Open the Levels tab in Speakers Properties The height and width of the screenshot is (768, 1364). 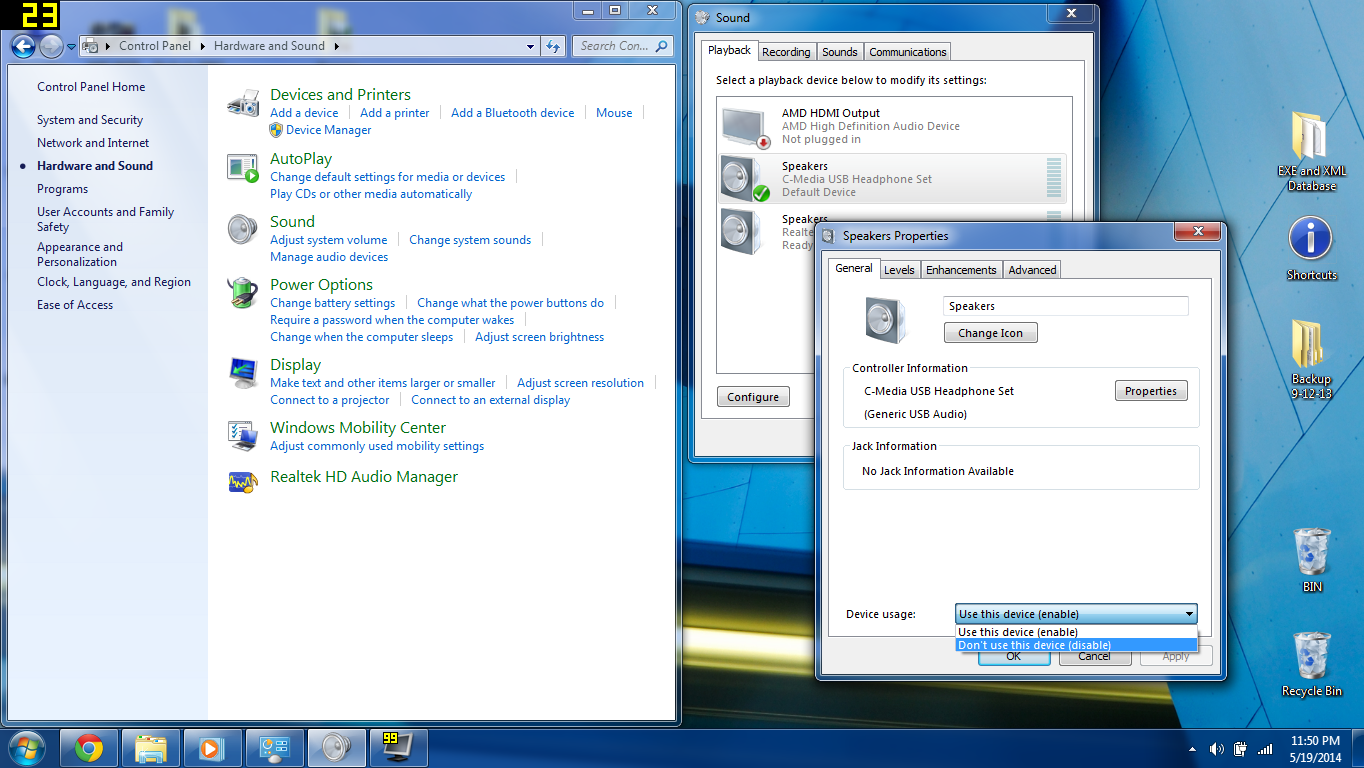pyautogui.click(x=899, y=270)
